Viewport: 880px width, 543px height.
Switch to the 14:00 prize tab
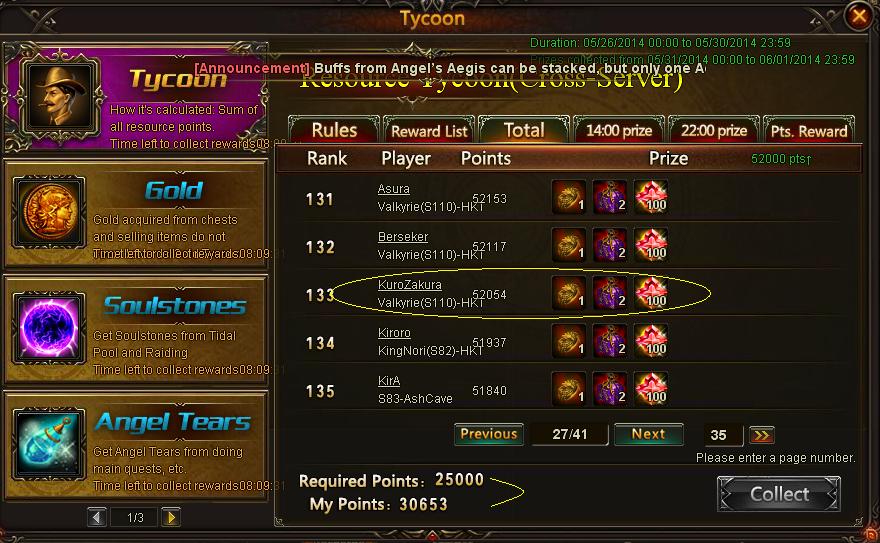coord(619,130)
